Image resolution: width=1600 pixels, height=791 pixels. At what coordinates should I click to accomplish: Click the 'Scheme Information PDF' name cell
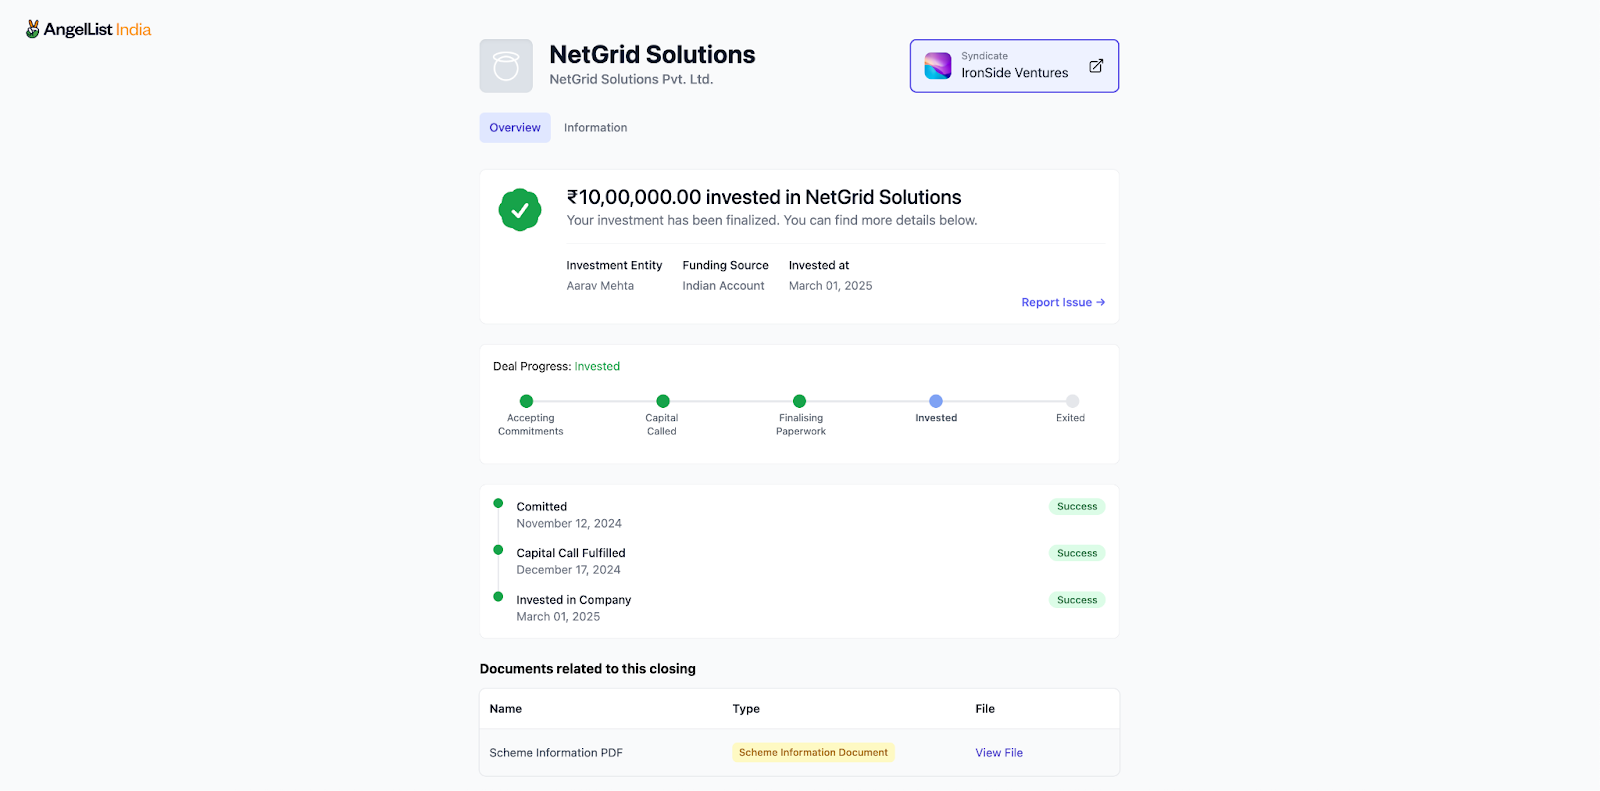(x=556, y=753)
